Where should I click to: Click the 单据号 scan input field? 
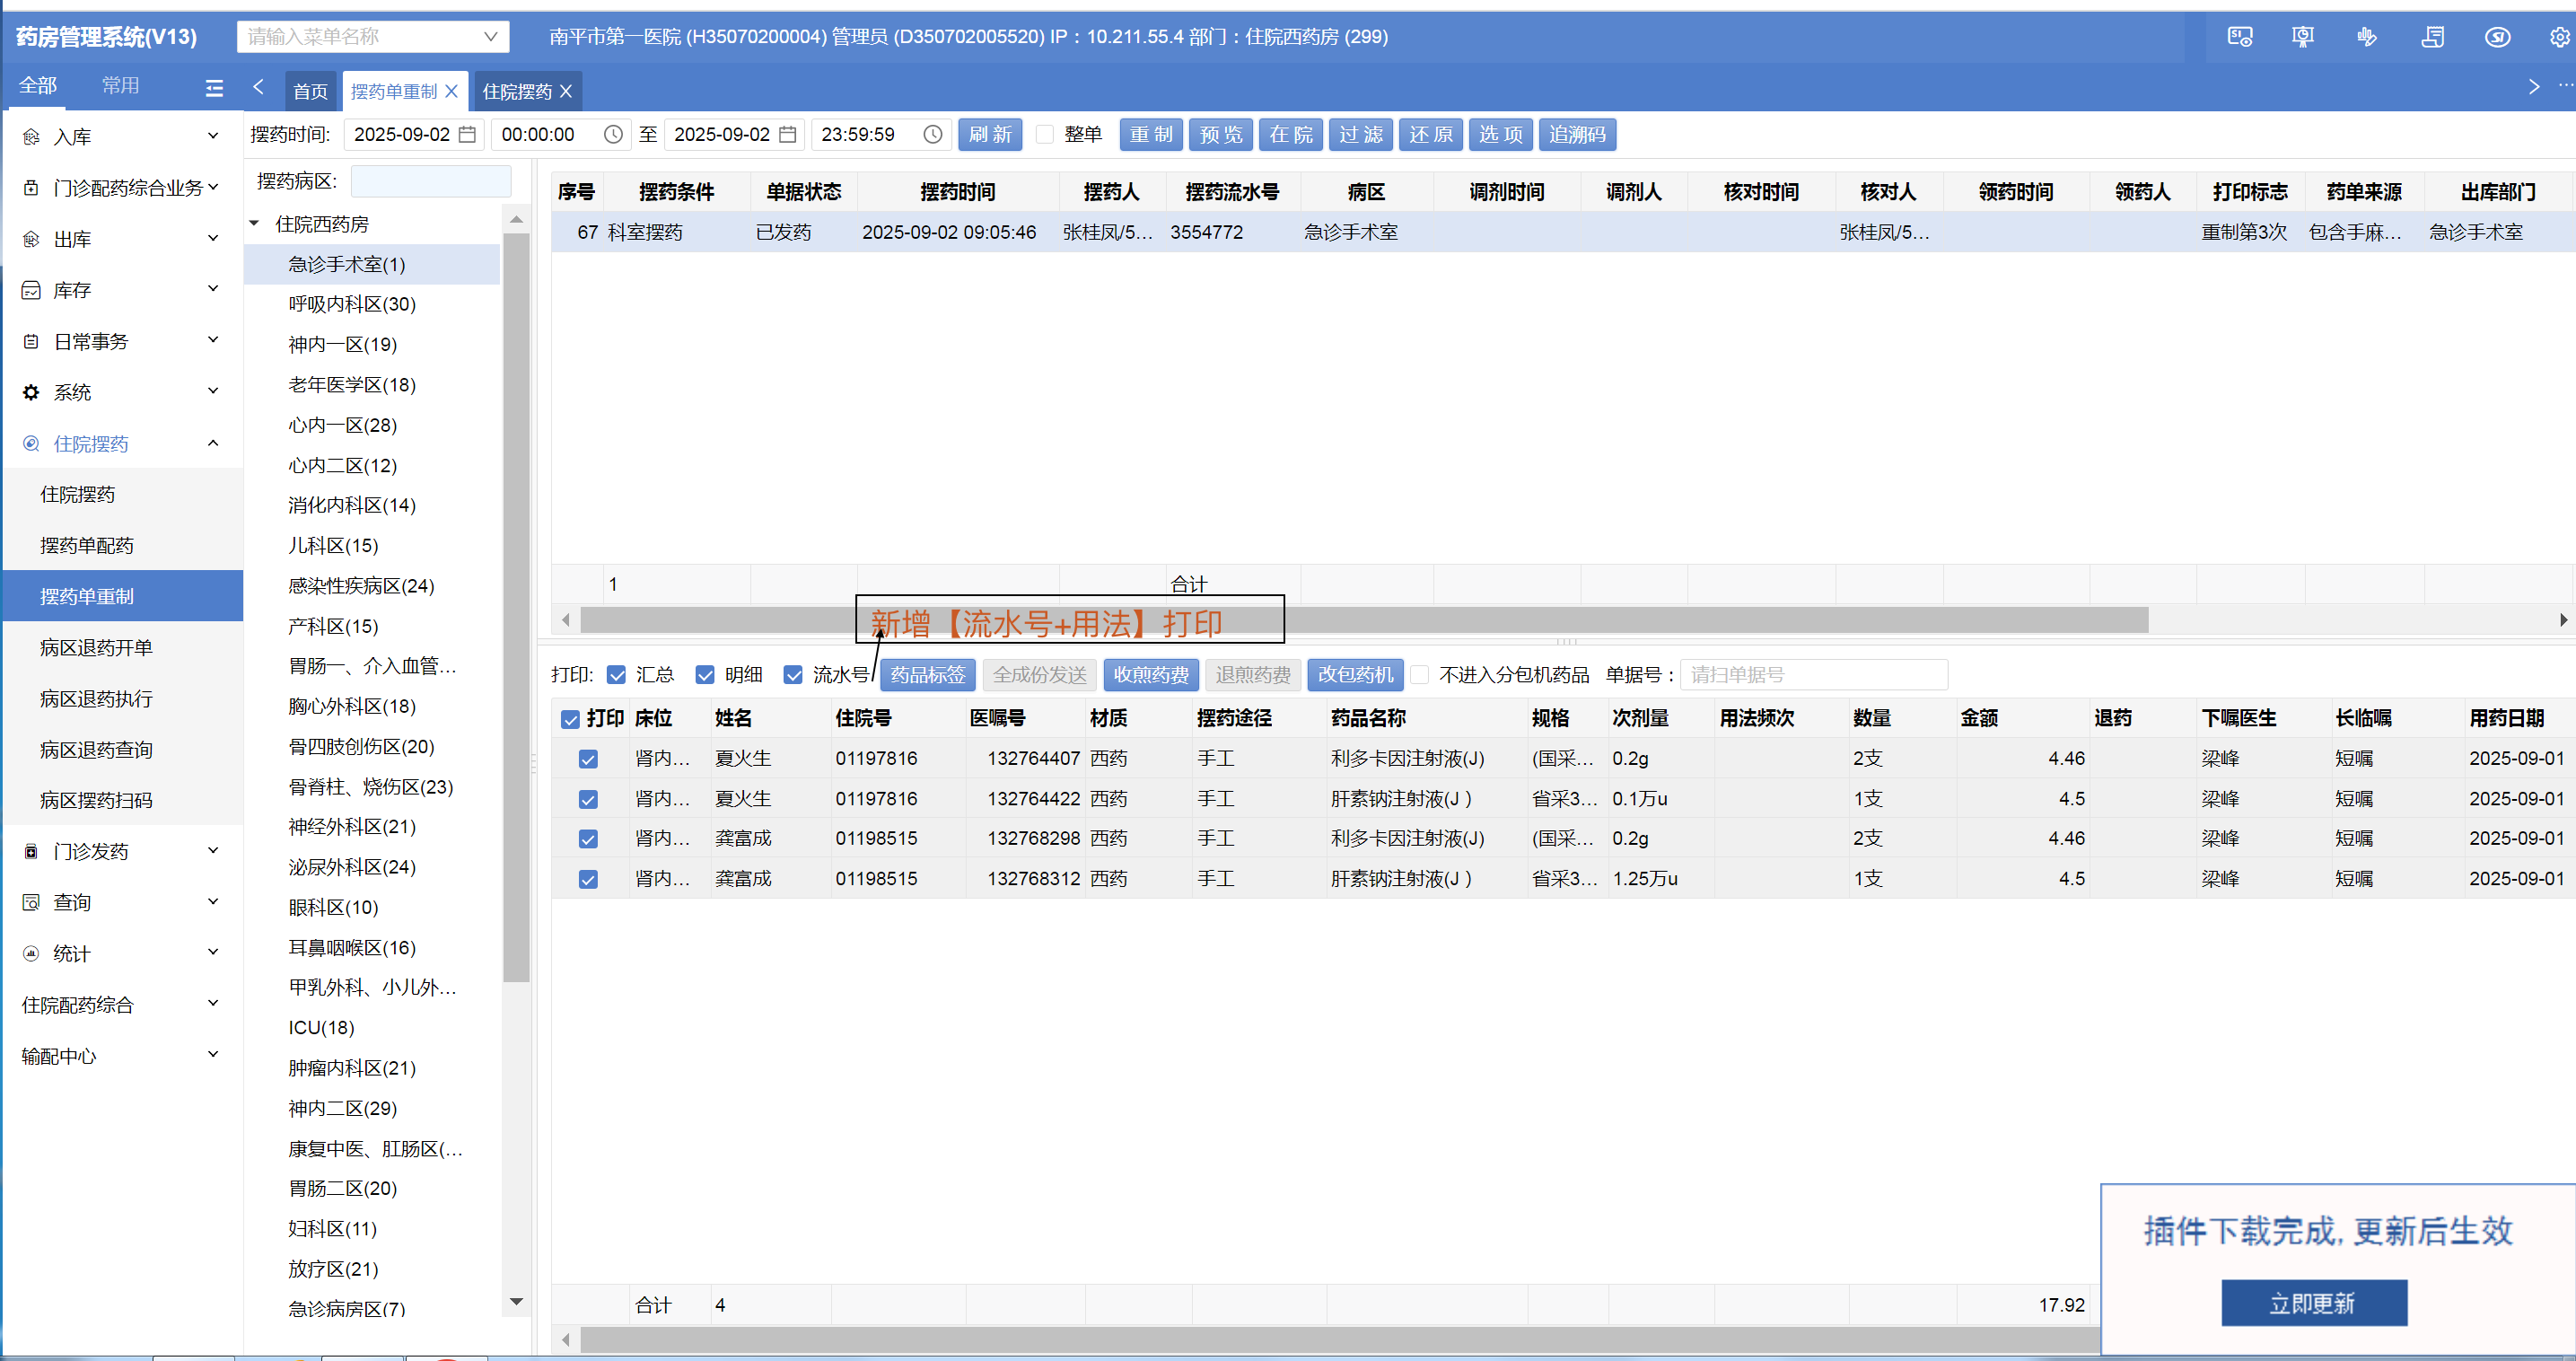click(1812, 675)
